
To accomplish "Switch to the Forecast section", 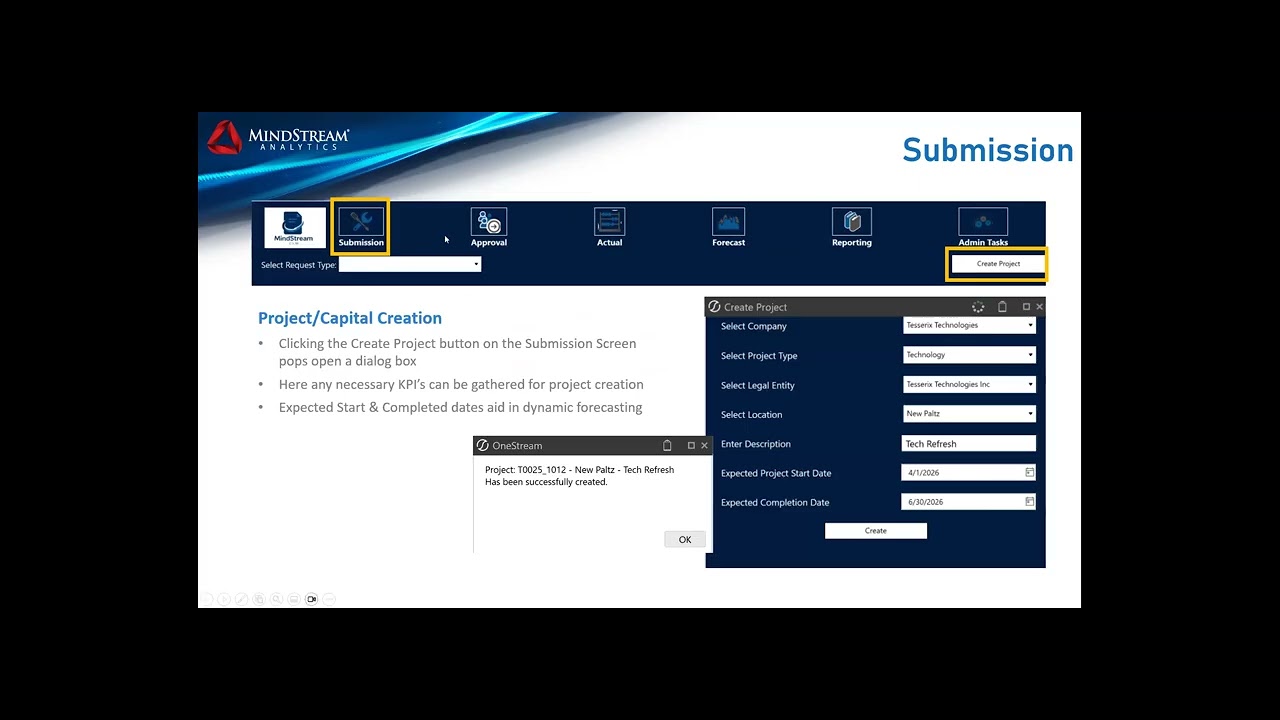I will [729, 228].
